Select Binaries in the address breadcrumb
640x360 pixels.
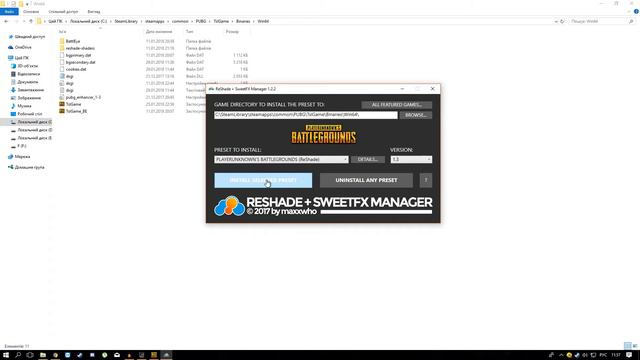tap(243, 21)
